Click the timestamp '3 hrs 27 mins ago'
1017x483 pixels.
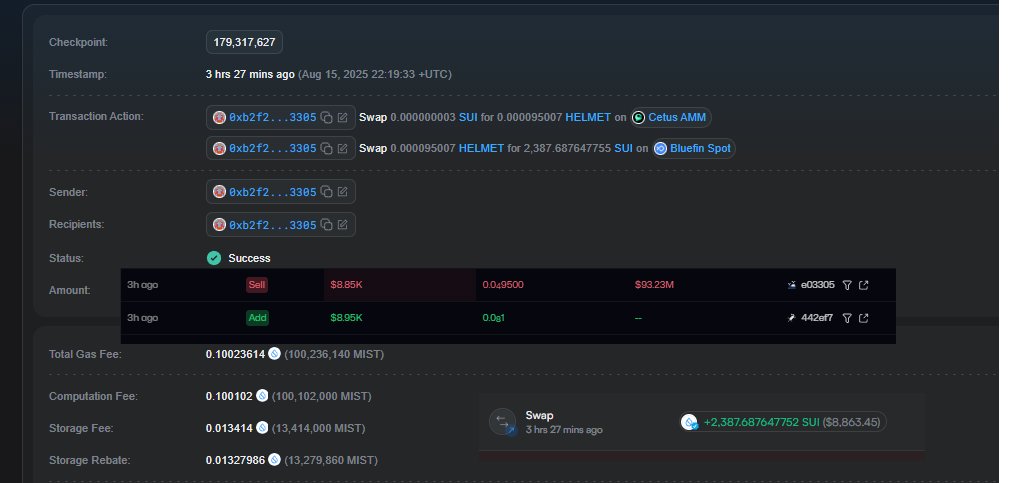coord(250,75)
